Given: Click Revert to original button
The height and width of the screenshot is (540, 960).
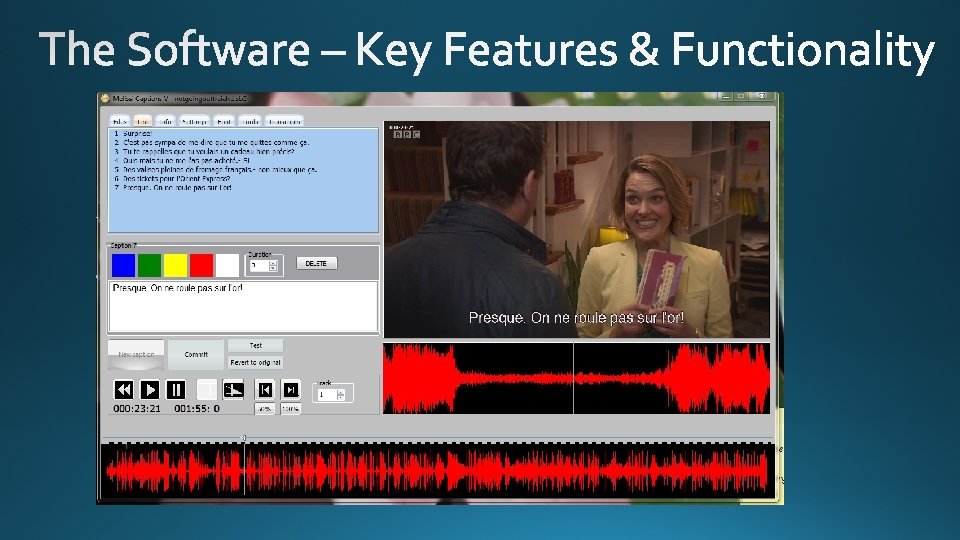Looking at the screenshot, I should click(255, 362).
